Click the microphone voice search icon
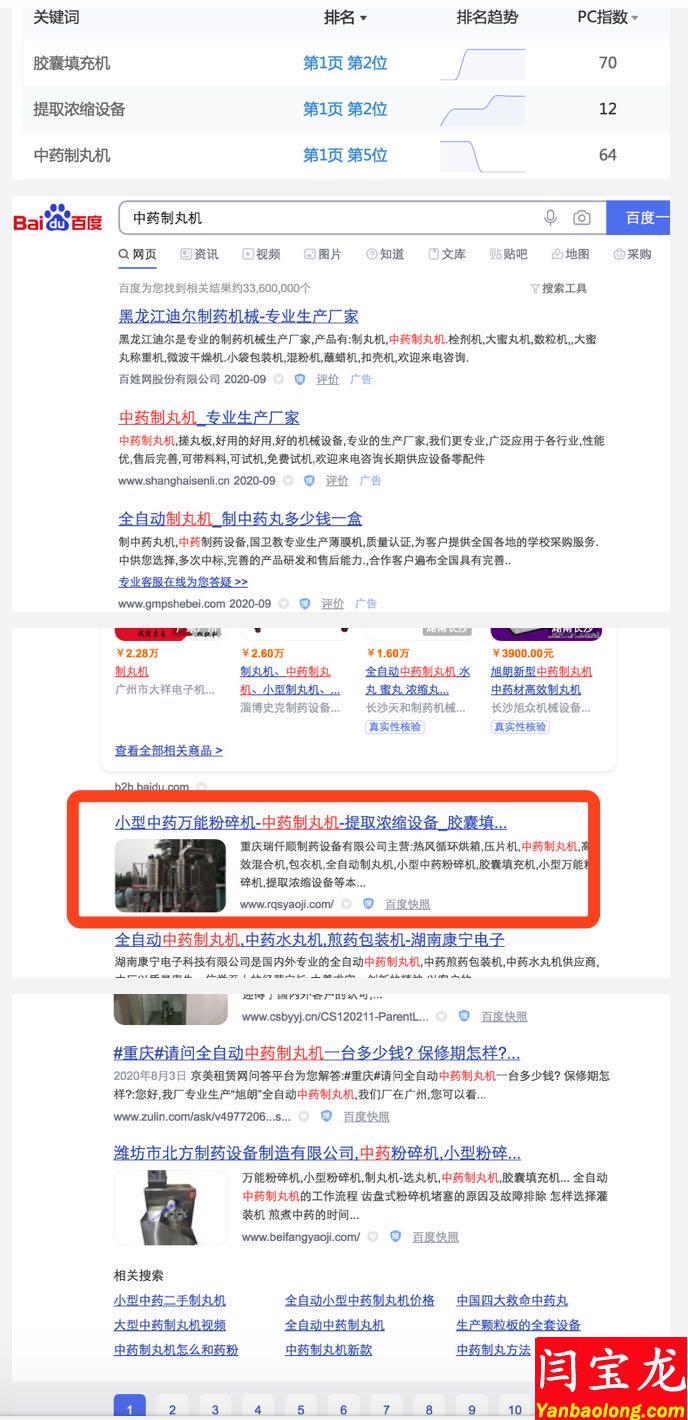The width and height of the screenshot is (688, 1420). (550, 217)
